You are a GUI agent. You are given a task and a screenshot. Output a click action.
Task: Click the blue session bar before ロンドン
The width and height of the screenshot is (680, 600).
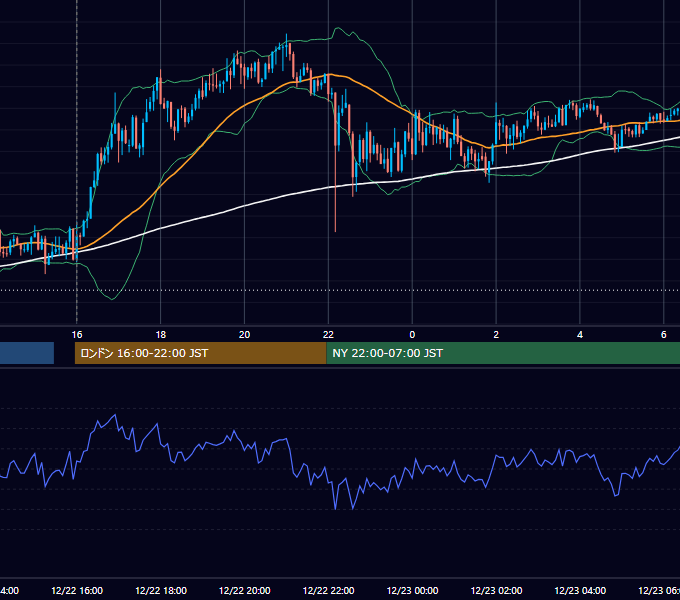coord(27,353)
